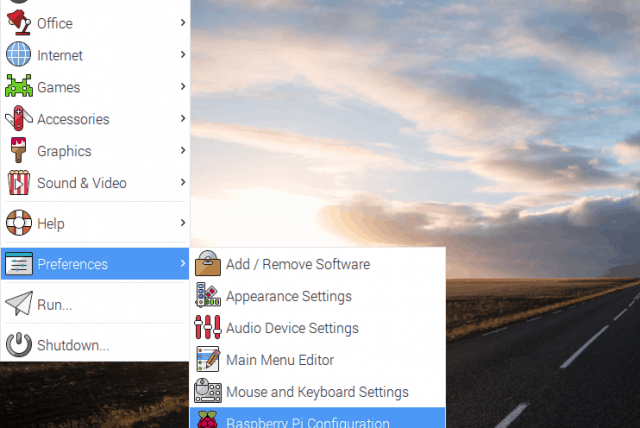640x428 pixels.
Task: Launch Appearance Settings
Action: (288, 297)
